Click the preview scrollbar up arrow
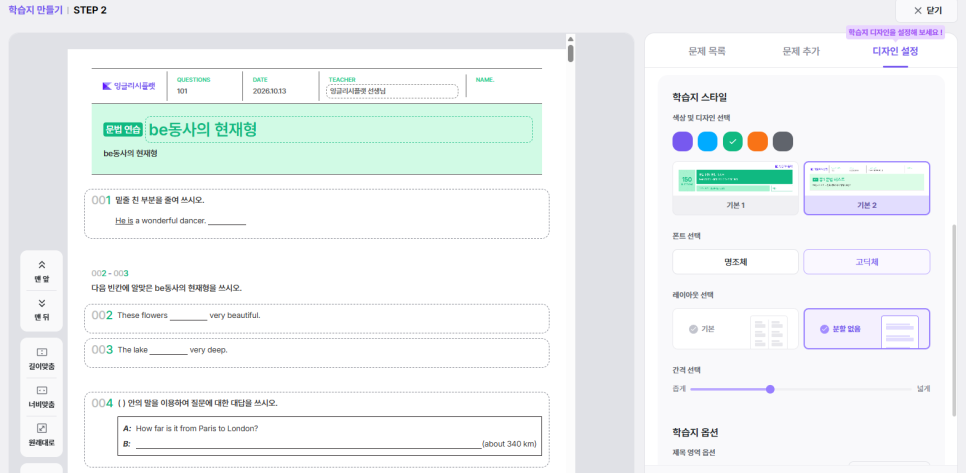The width and height of the screenshot is (966, 473). point(571,39)
